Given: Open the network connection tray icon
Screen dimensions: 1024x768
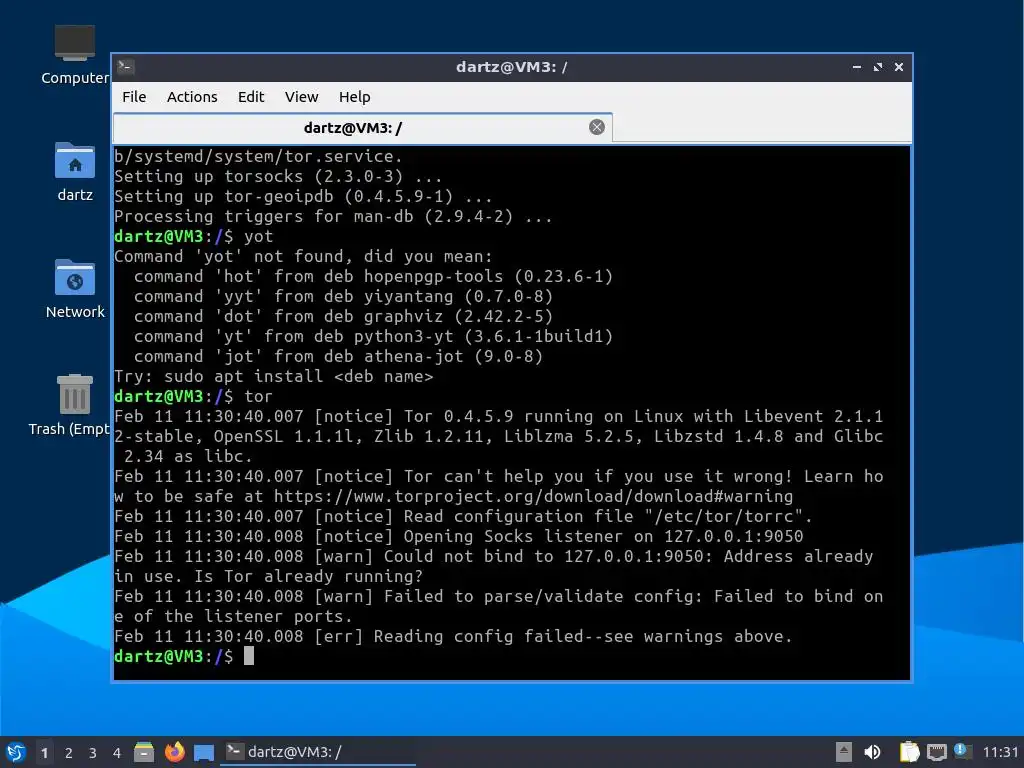Looking at the screenshot, I should (x=936, y=752).
